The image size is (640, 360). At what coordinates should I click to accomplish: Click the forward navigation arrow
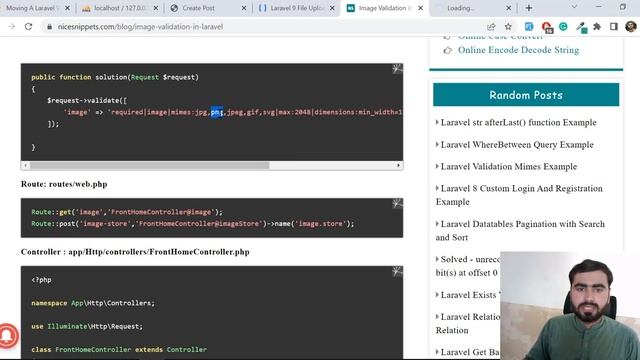tap(11, 27)
